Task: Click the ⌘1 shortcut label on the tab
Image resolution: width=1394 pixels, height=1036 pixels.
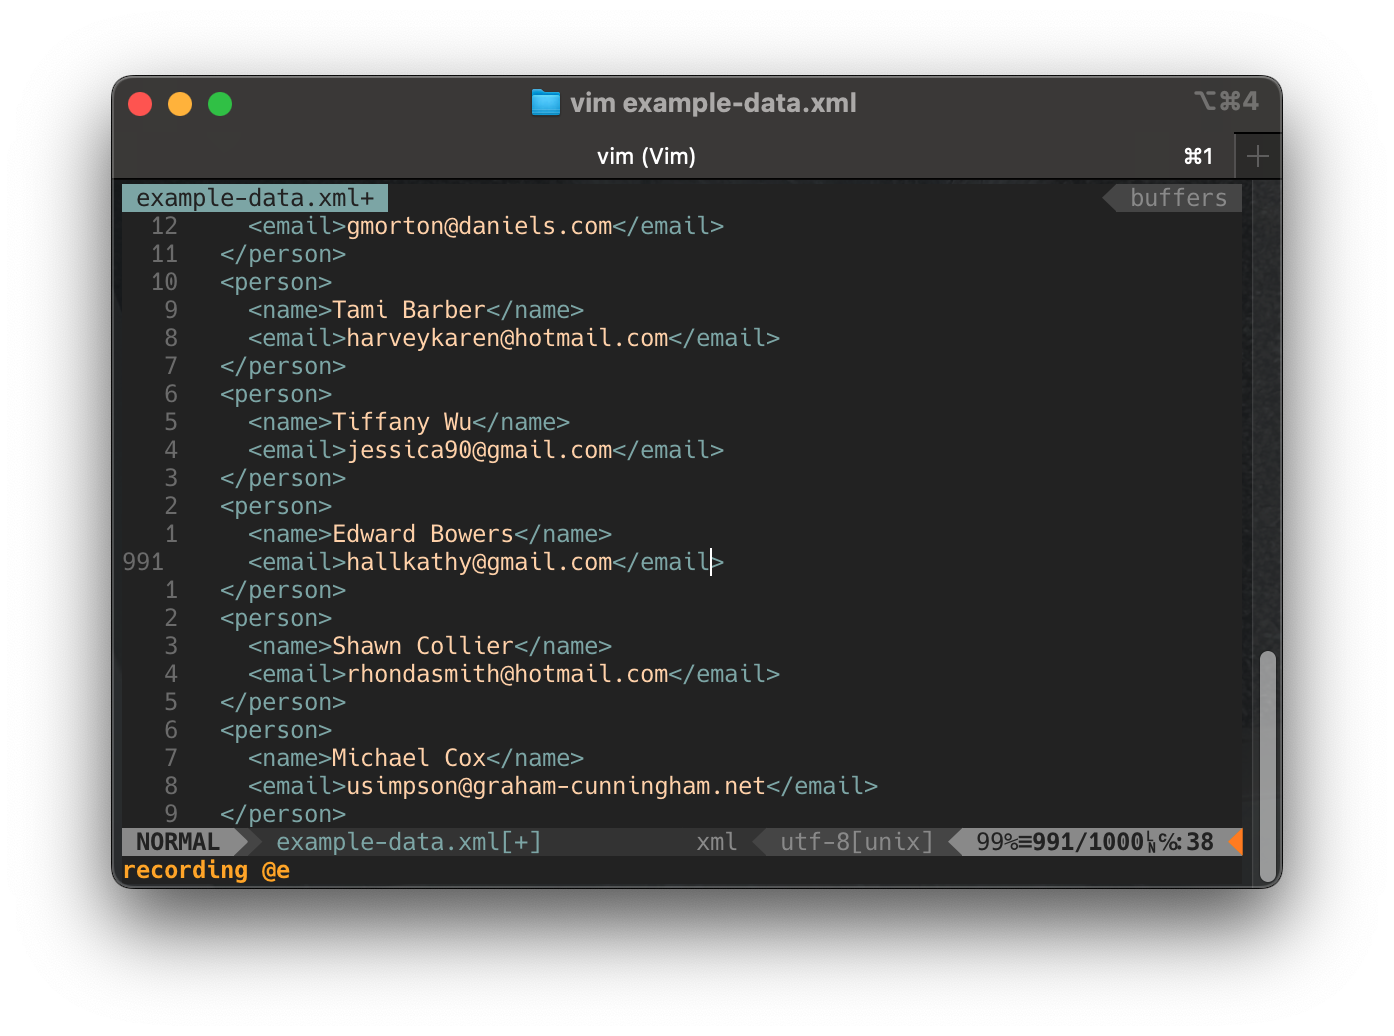Action: [x=1198, y=156]
